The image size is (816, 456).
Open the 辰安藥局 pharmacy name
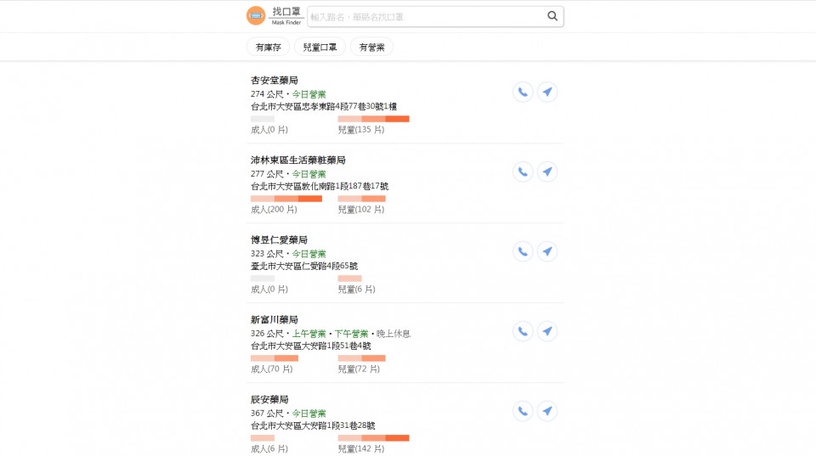(x=270, y=399)
